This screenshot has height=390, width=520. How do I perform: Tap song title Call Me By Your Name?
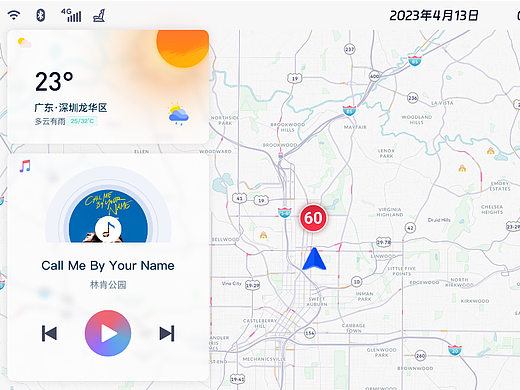(x=108, y=266)
